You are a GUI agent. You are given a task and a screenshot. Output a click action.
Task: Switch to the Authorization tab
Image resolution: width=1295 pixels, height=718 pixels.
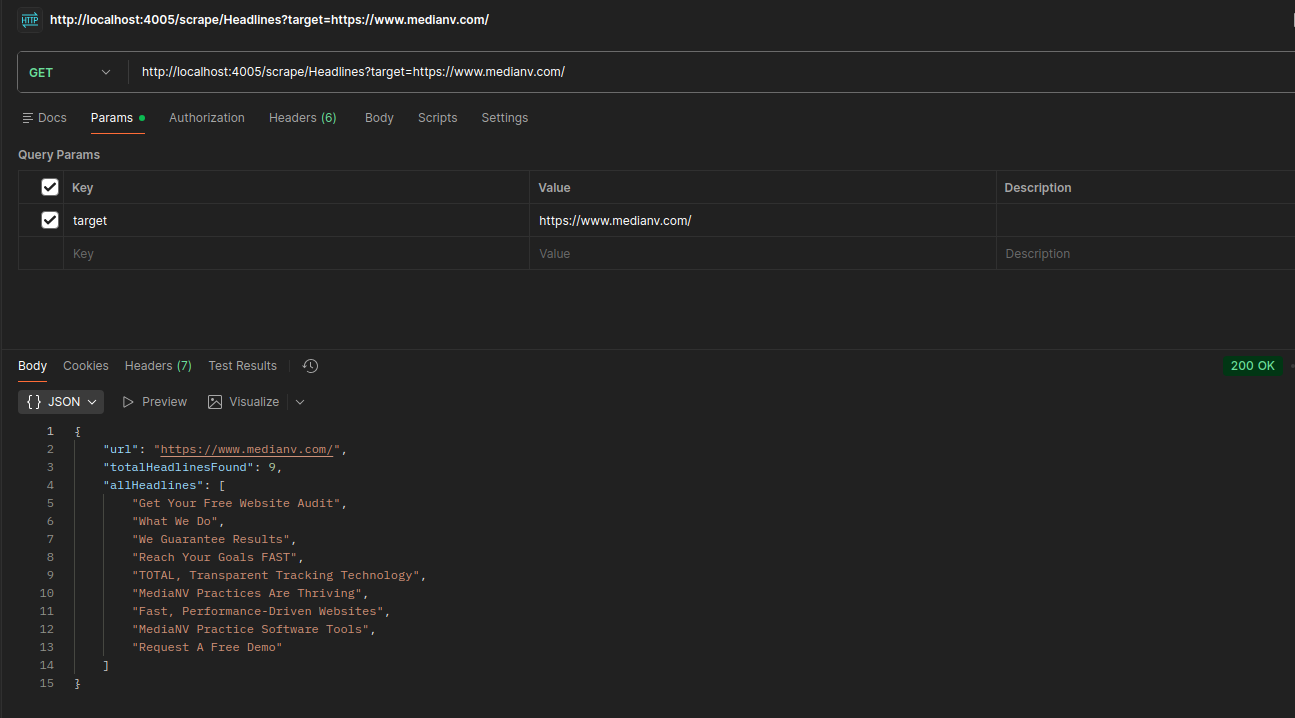pos(206,118)
